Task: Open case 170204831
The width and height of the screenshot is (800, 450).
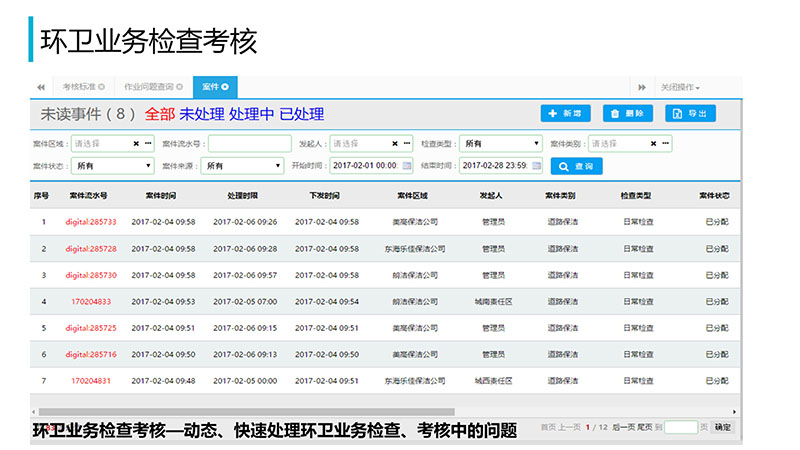Action: tap(91, 381)
